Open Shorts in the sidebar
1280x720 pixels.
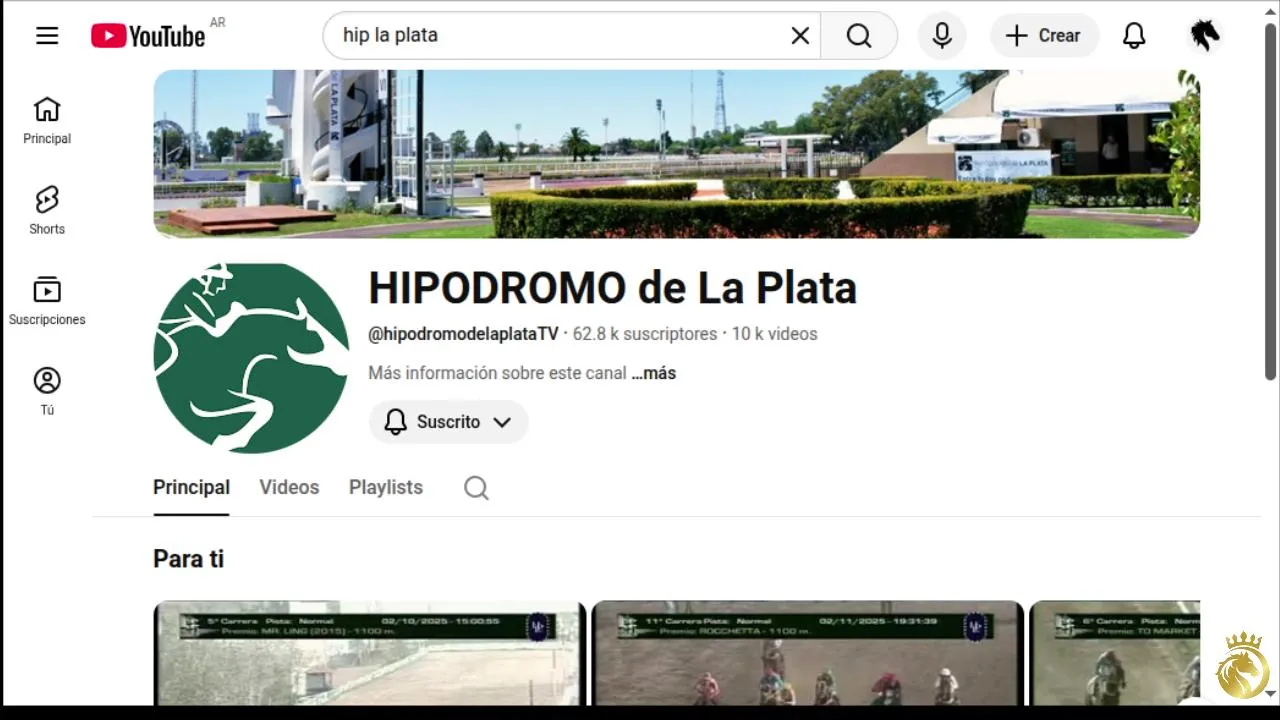click(47, 211)
